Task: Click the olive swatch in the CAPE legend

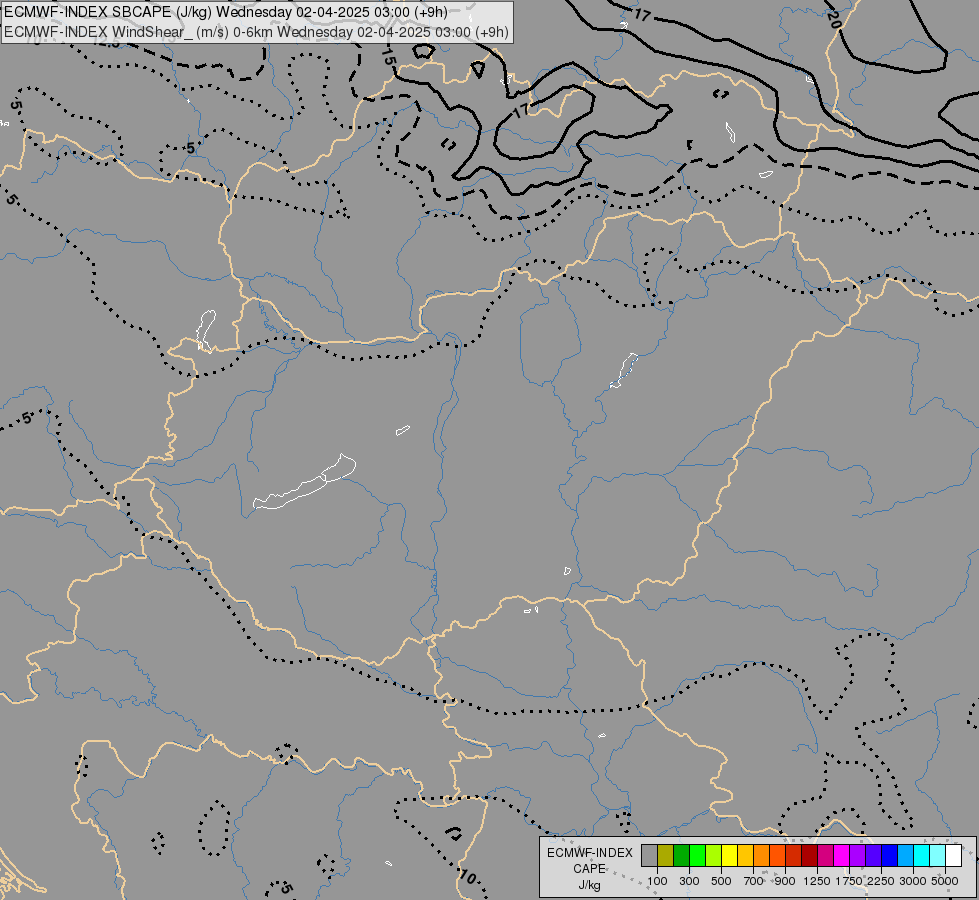Action: (665, 855)
